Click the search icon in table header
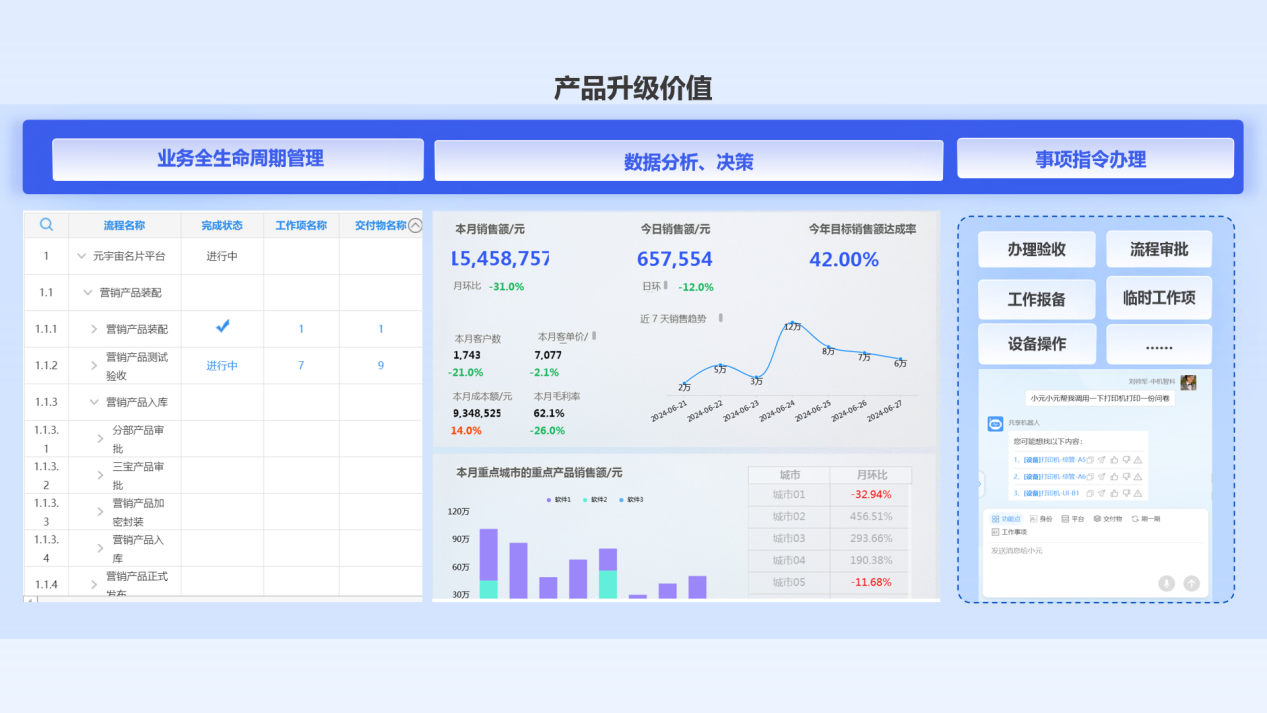Viewport: 1267px width, 713px height. 46,225
